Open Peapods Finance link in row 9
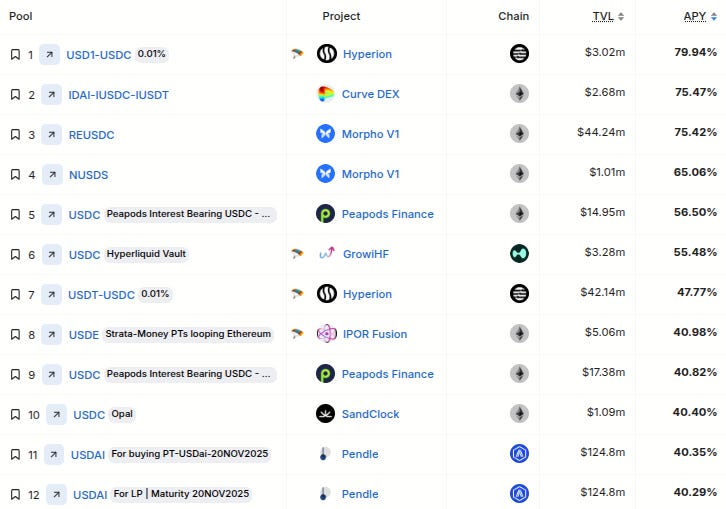The height and width of the screenshot is (509, 726). coord(388,374)
